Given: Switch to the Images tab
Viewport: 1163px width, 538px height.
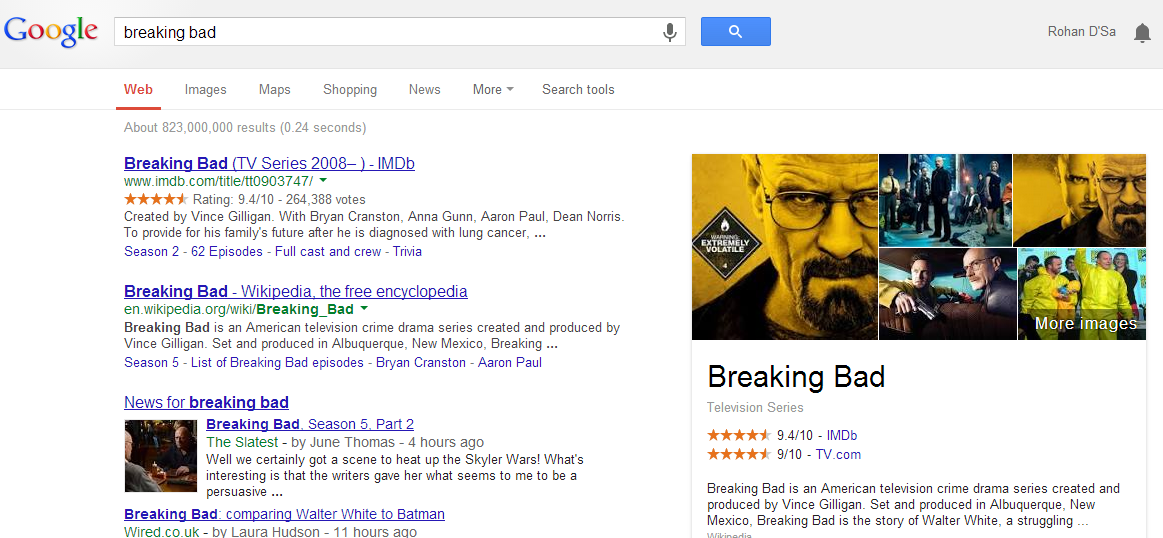Looking at the screenshot, I should click(205, 90).
